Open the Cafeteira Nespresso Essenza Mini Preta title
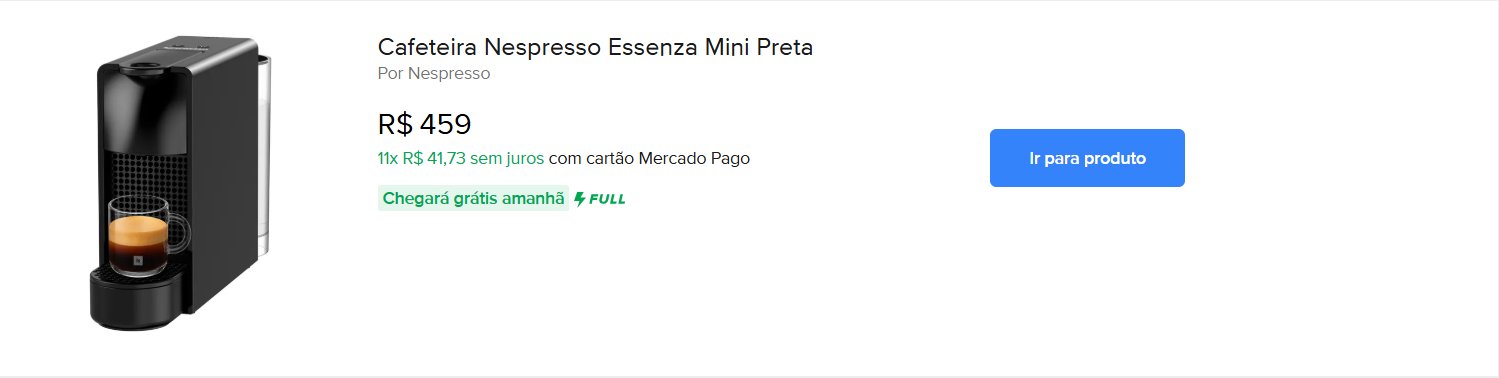 [595, 47]
